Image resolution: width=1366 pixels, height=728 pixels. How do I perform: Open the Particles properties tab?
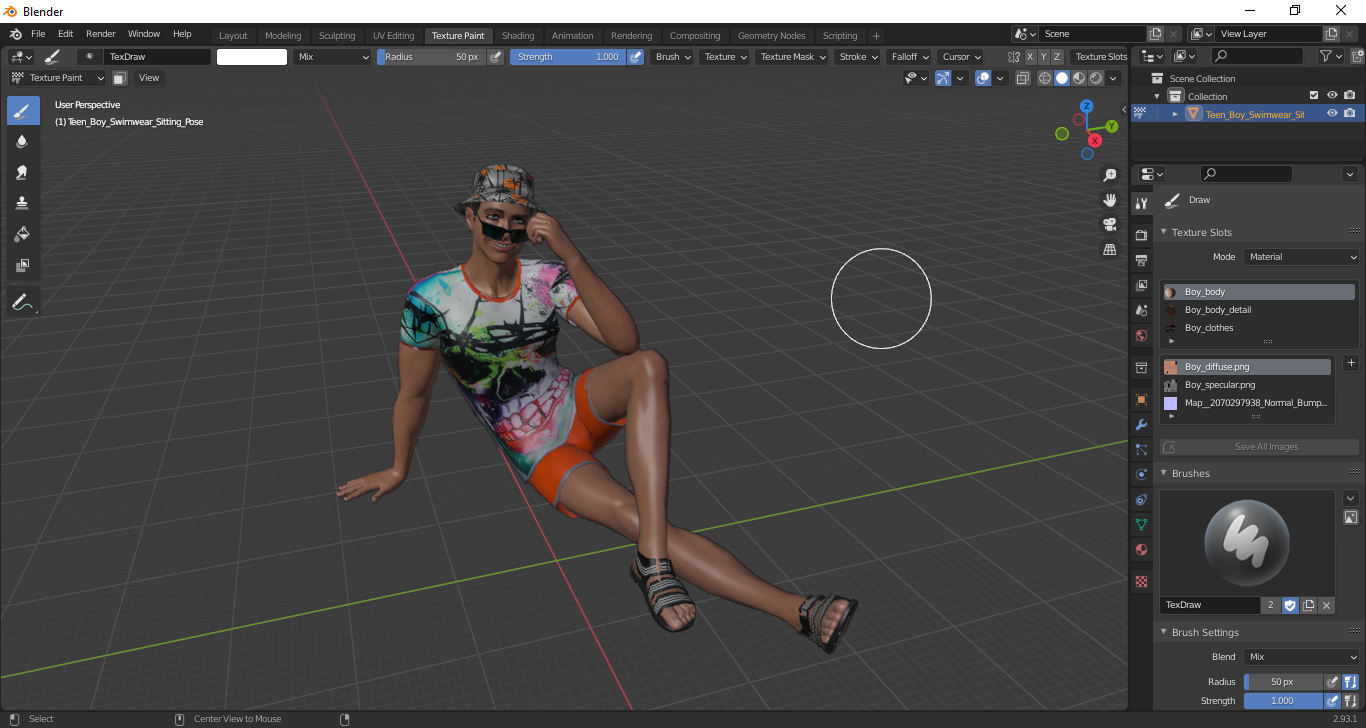(1142, 449)
